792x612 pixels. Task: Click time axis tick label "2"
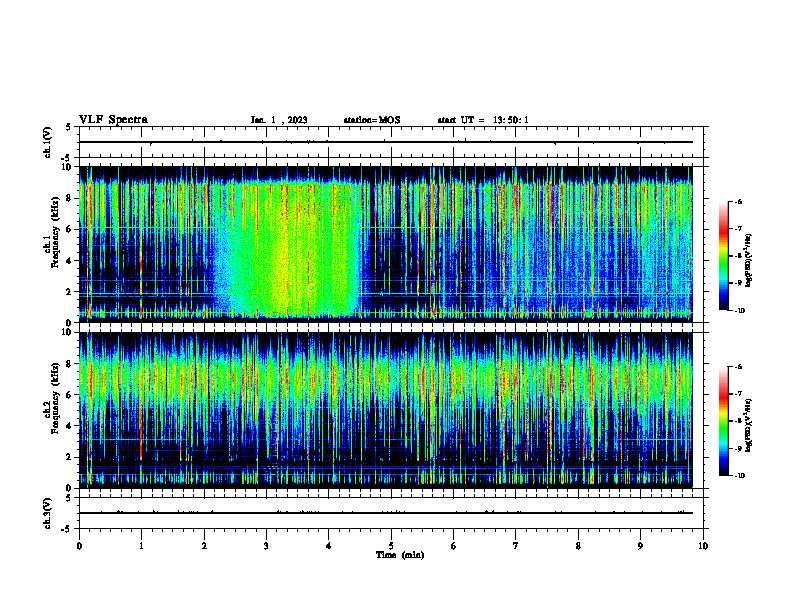(204, 546)
